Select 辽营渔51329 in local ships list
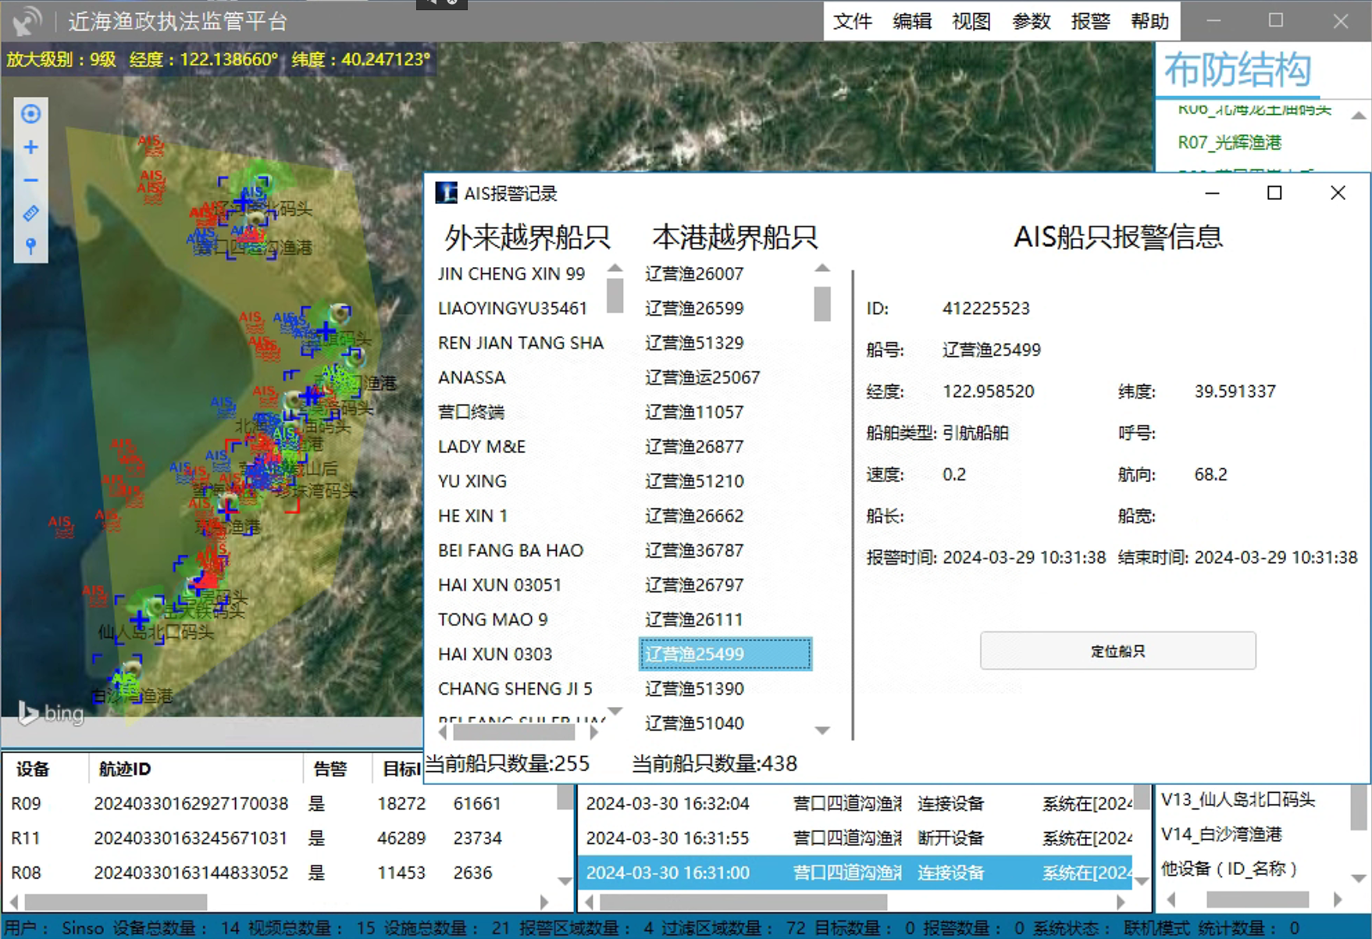 (694, 343)
